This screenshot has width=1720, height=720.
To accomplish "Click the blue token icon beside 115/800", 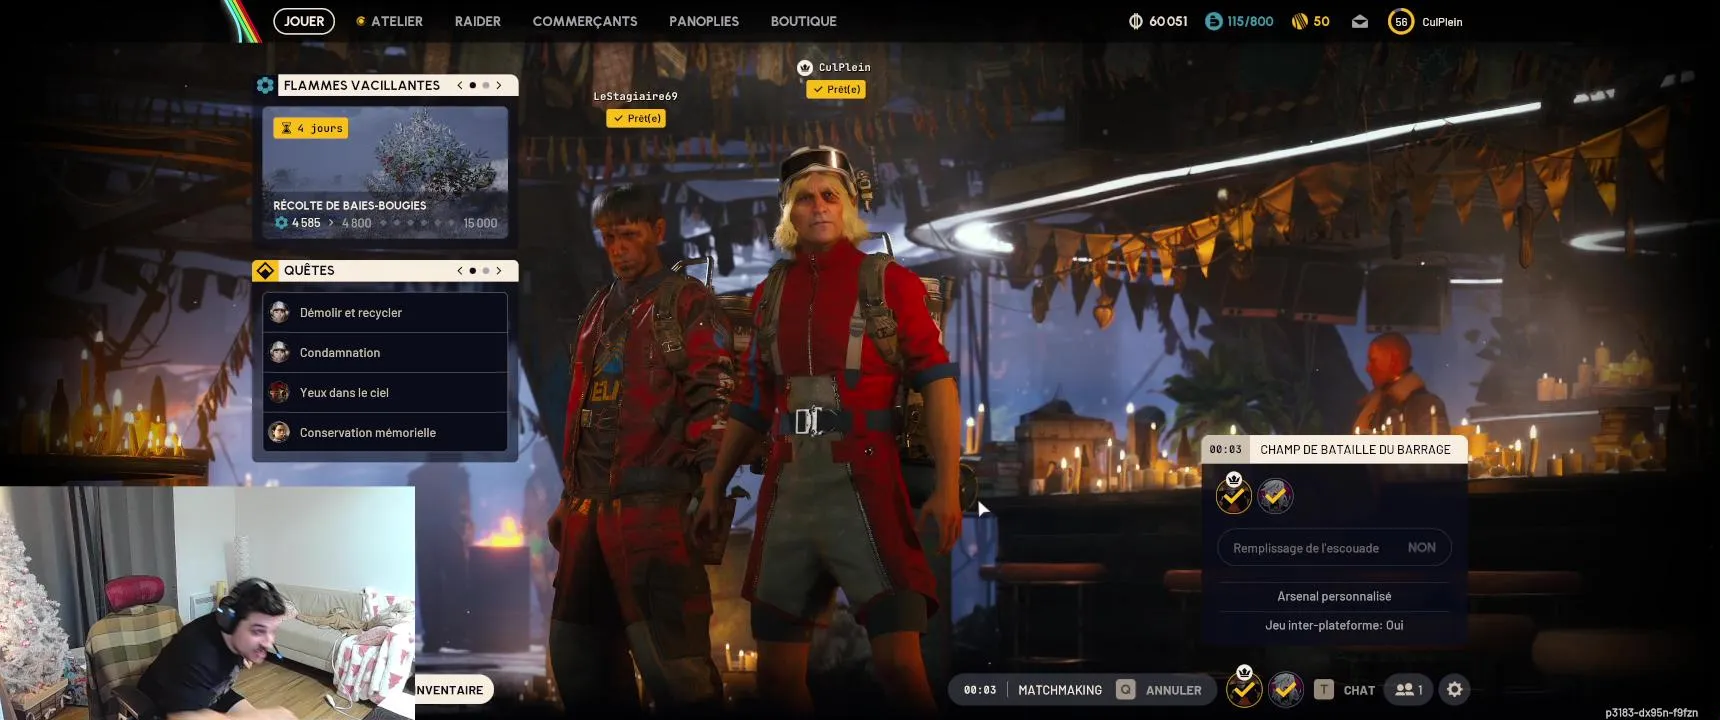I will click(1214, 21).
